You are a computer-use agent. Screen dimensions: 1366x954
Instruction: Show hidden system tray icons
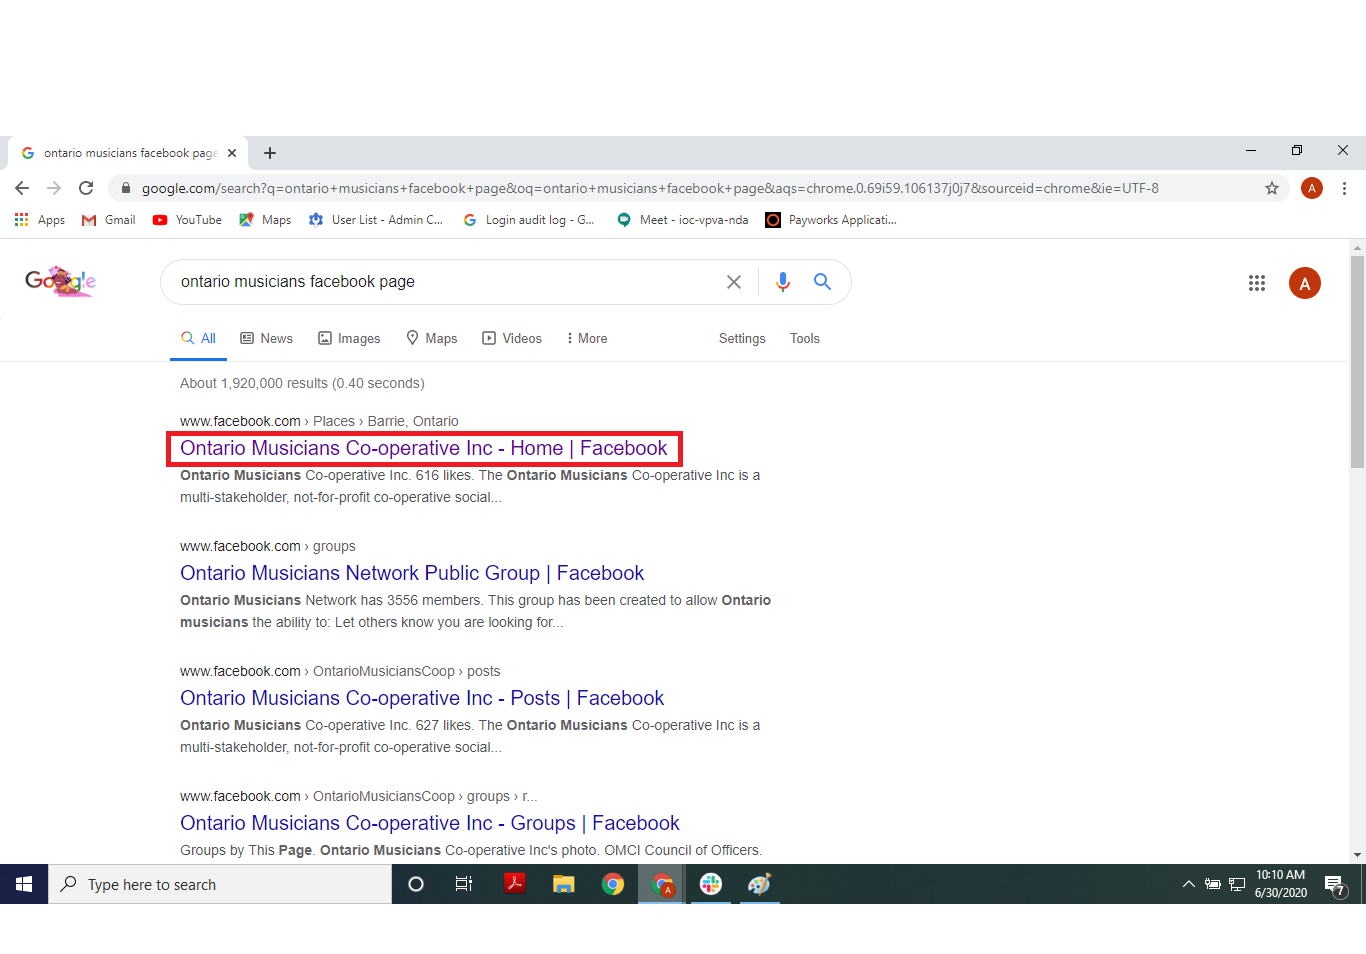(1188, 884)
